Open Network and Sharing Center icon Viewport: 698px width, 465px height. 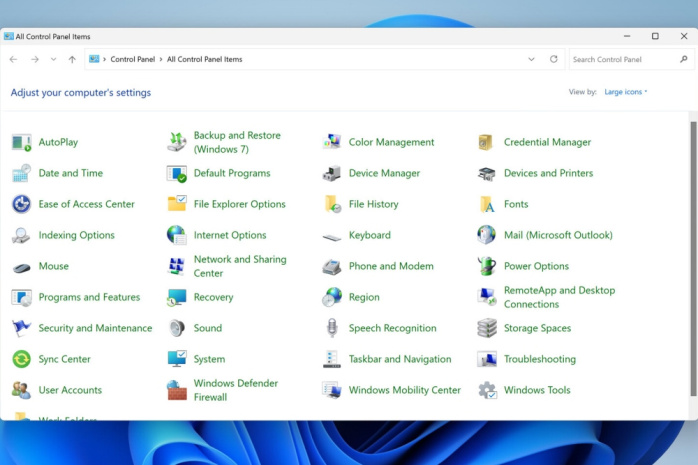[x=177, y=266]
